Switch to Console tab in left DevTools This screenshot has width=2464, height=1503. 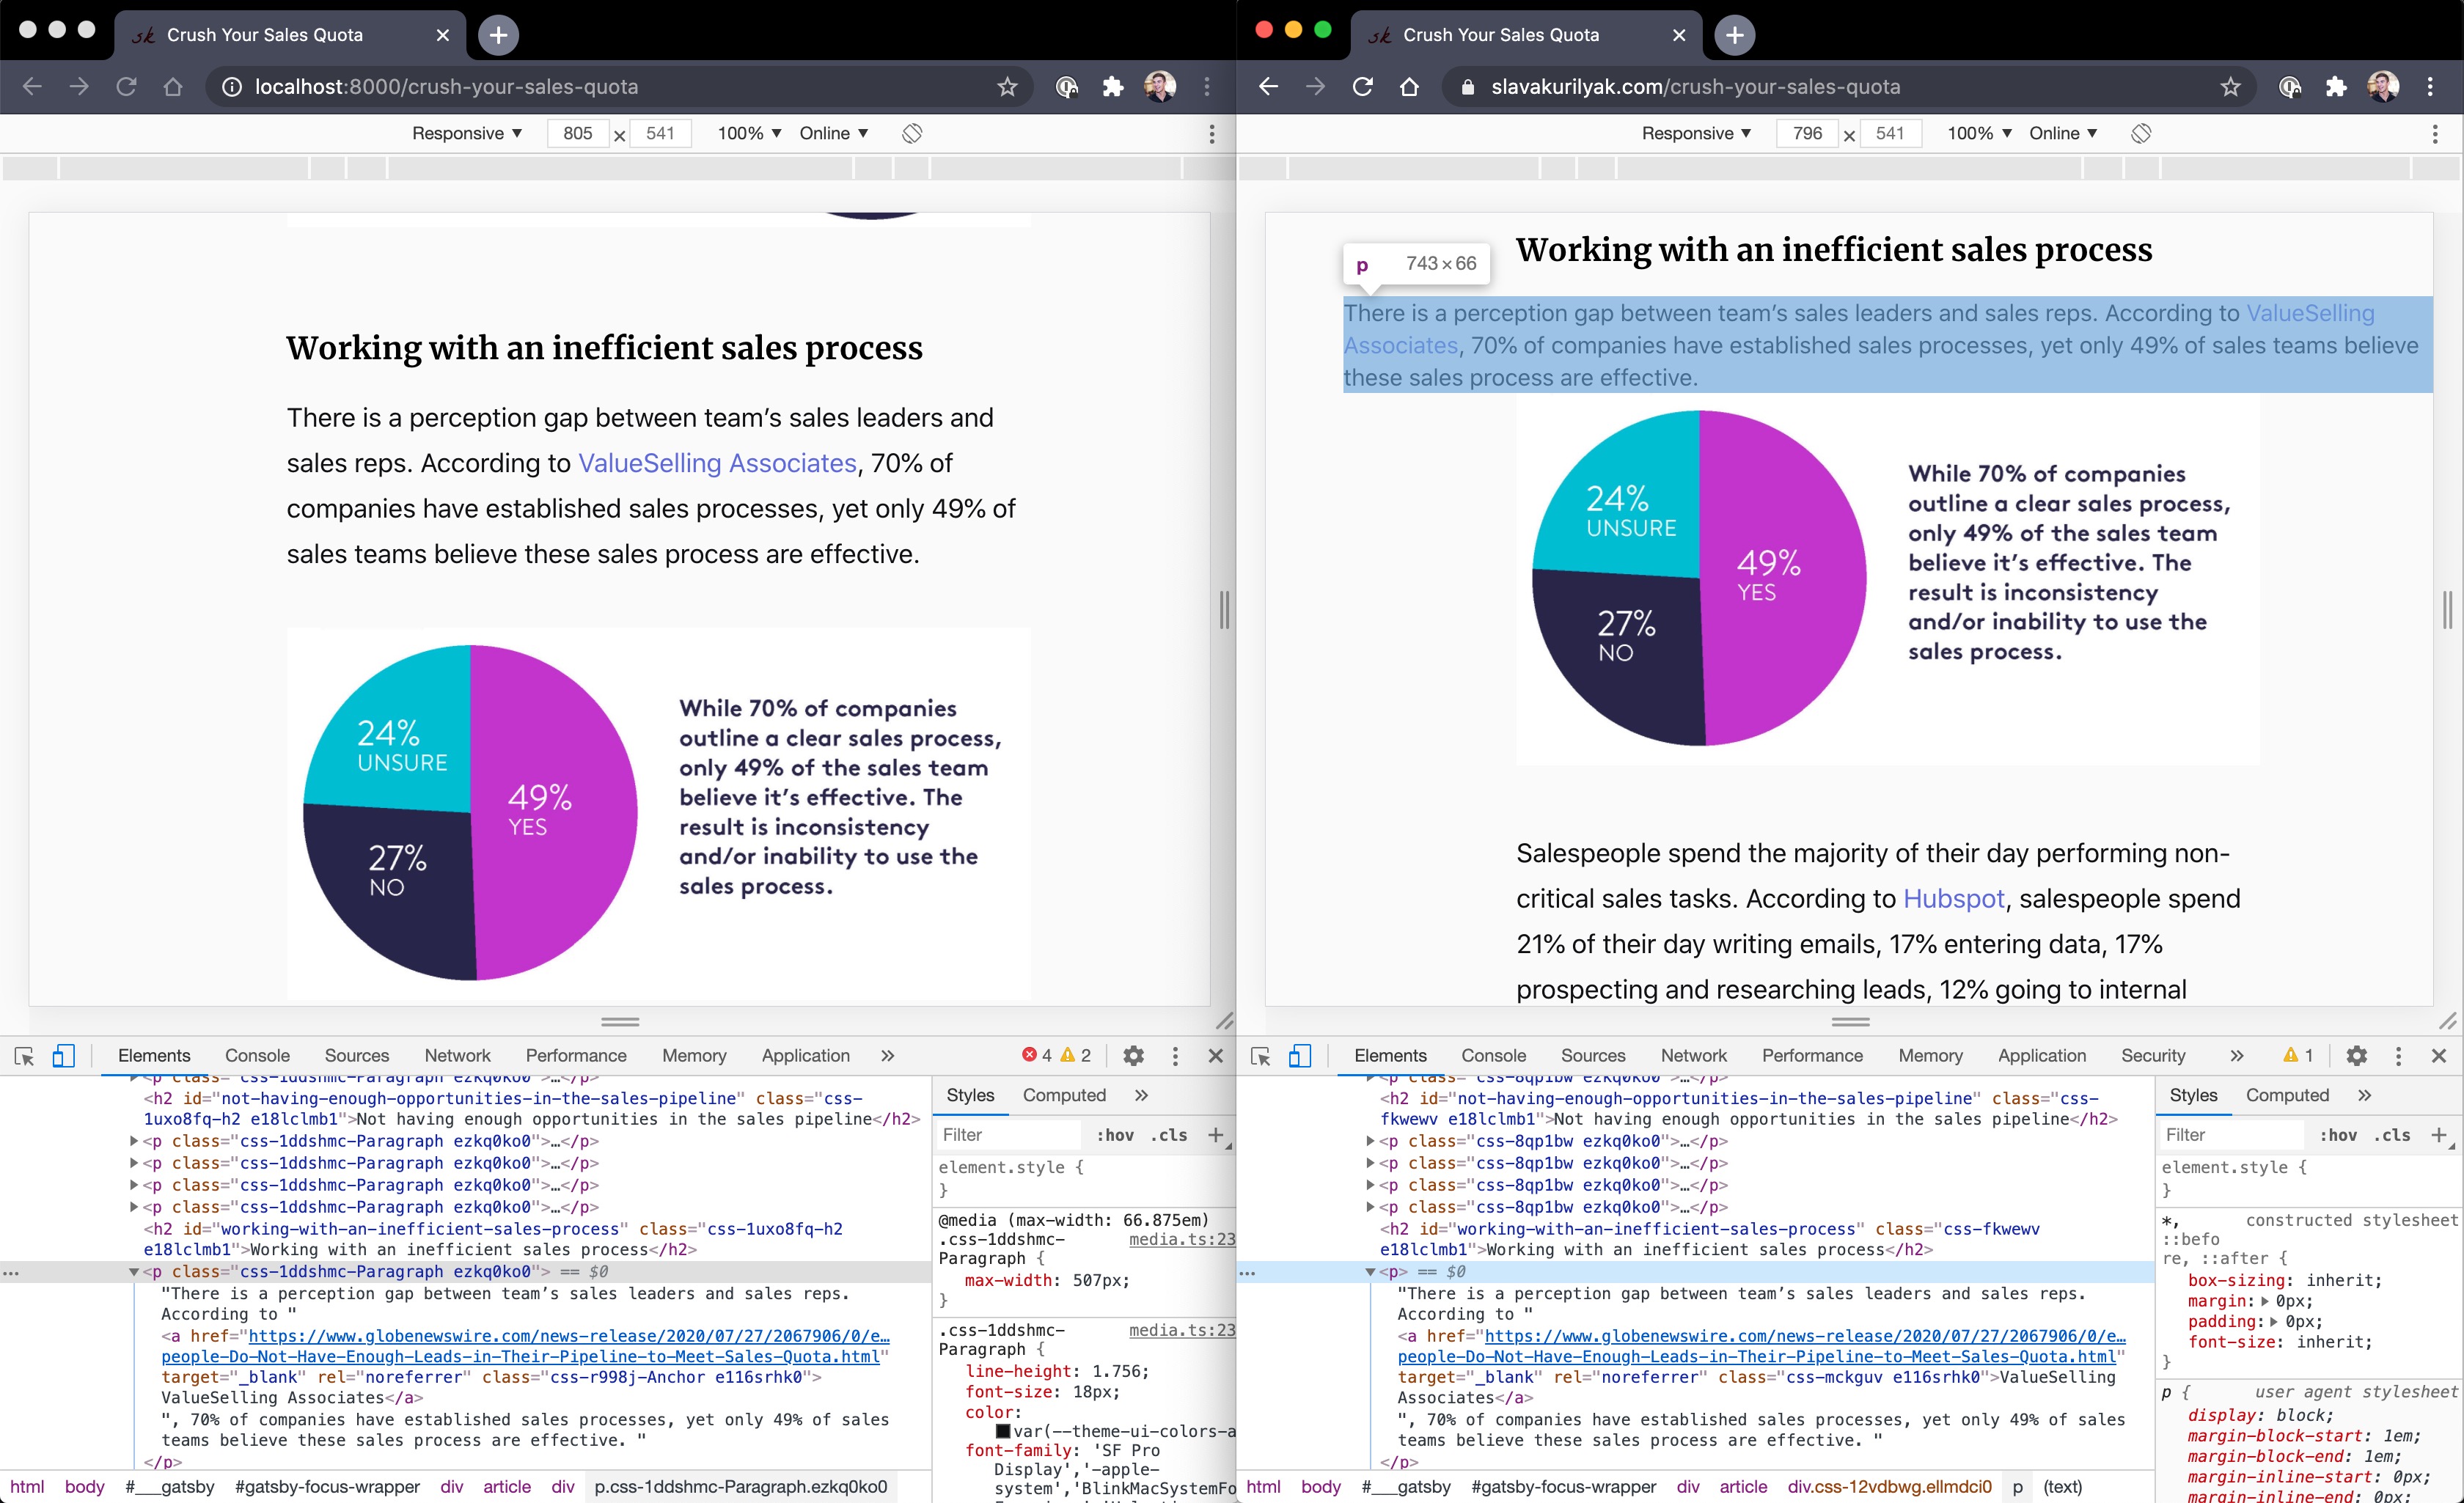[x=257, y=1055]
